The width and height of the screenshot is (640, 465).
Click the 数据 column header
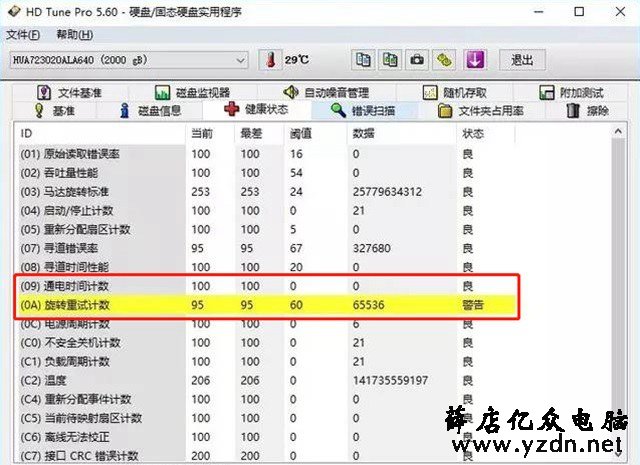402,133
